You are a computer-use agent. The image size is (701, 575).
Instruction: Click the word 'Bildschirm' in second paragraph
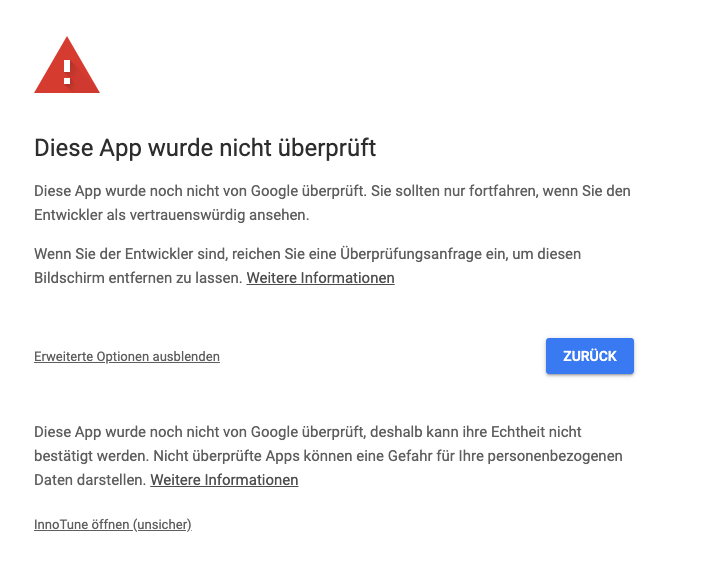point(70,278)
